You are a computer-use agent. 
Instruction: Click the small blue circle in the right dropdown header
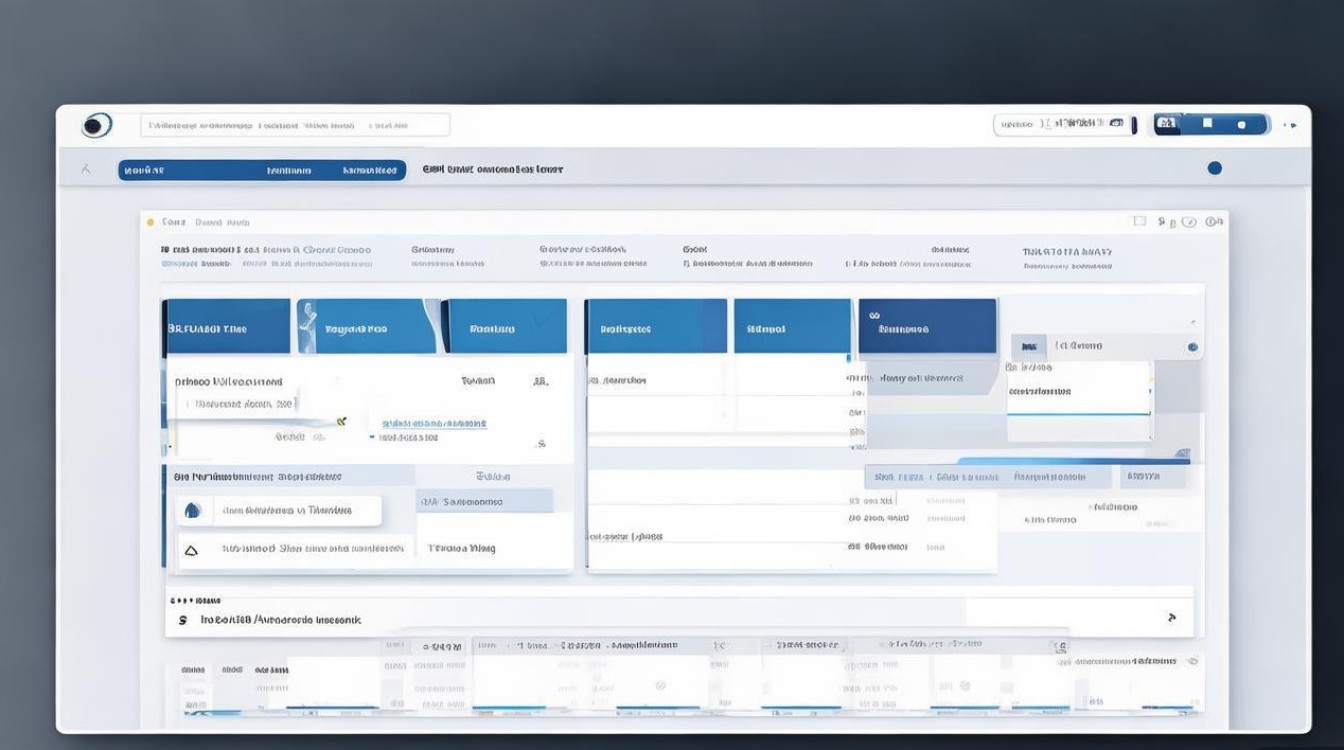coord(1192,347)
